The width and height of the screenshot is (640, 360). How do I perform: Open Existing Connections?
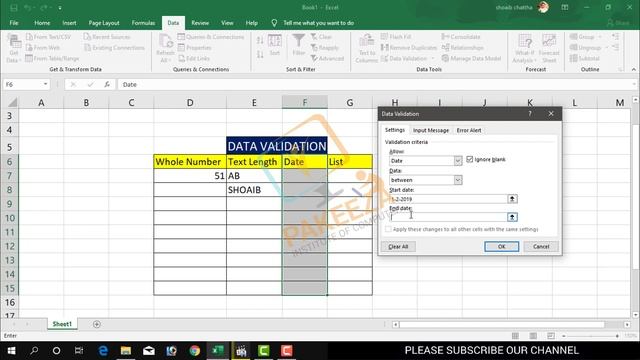(114, 48)
